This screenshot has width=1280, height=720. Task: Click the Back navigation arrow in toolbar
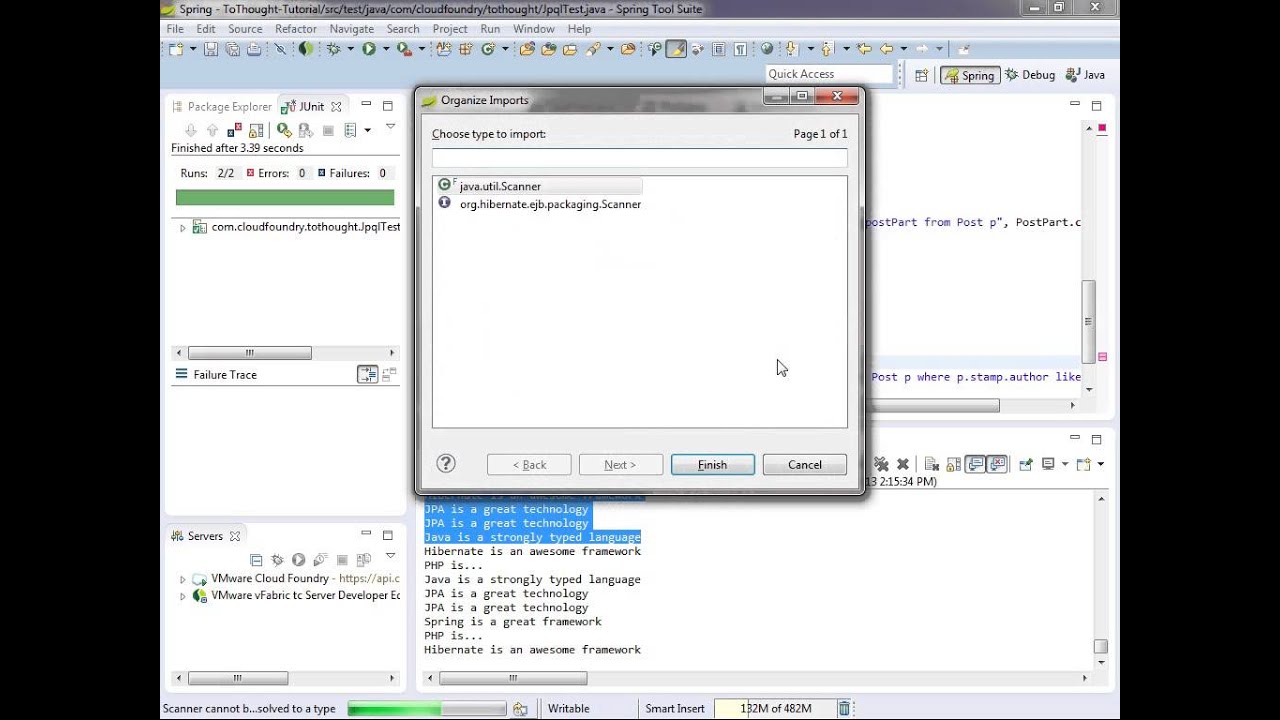pyautogui.click(x=886, y=48)
